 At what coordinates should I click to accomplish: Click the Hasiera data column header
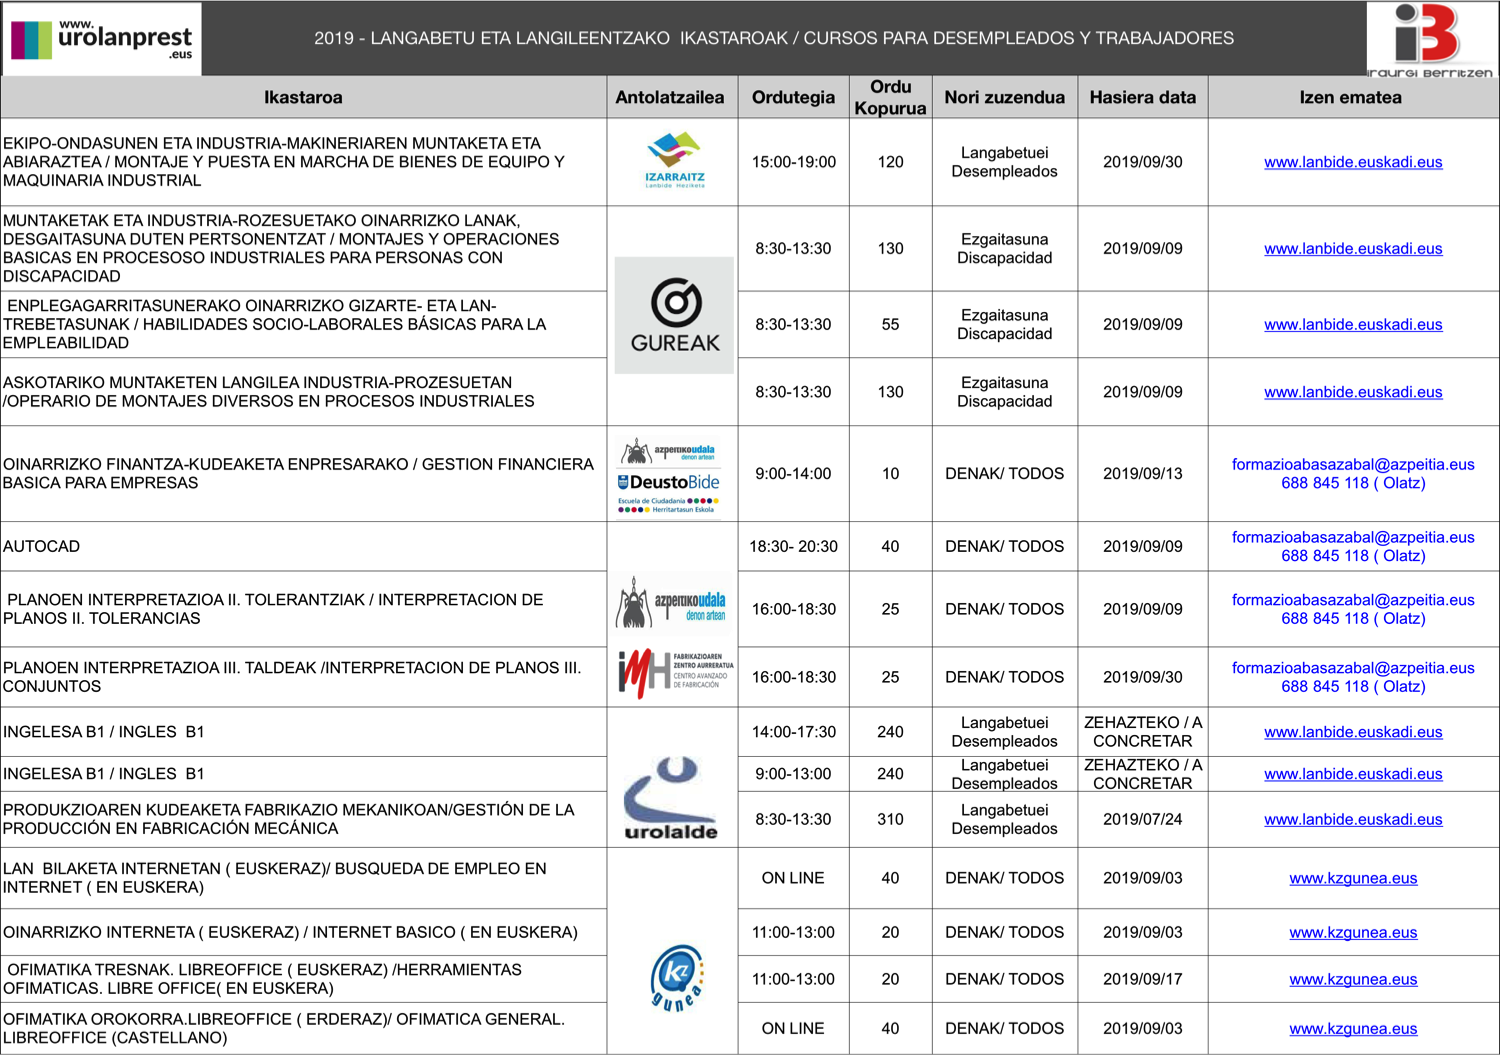tap(1143, 97)
